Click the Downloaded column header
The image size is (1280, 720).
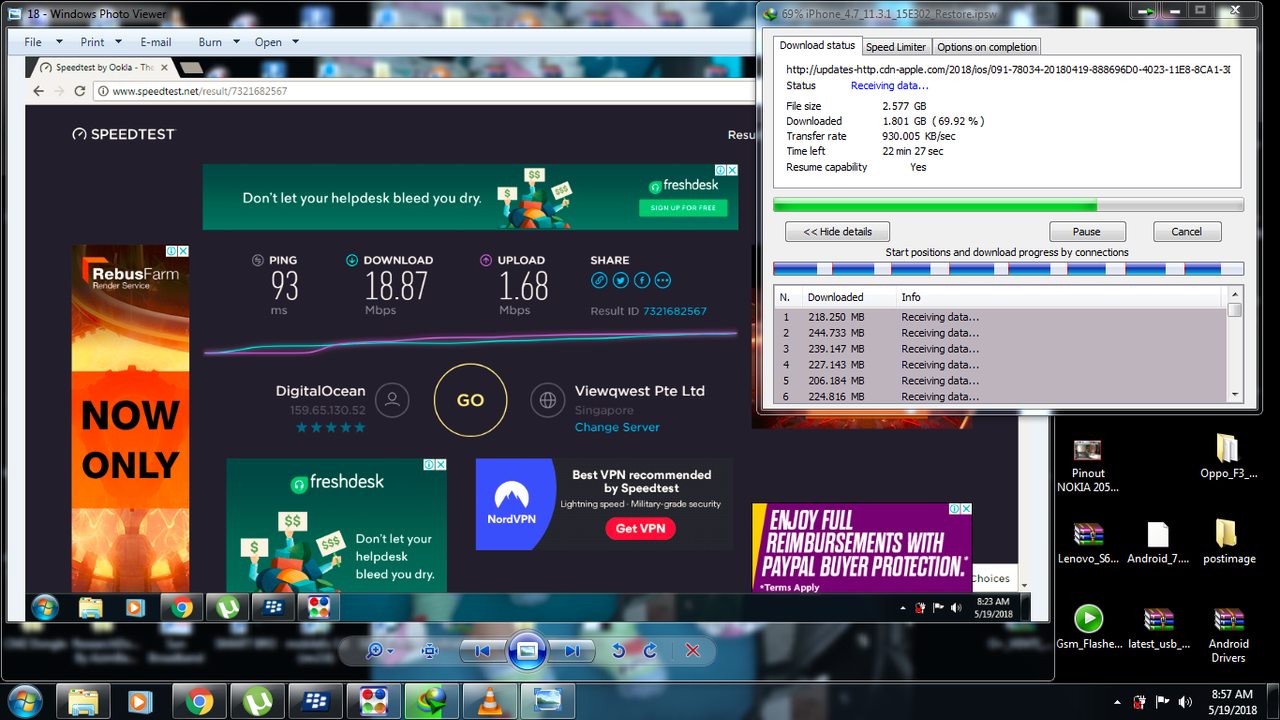click(836, 297)
